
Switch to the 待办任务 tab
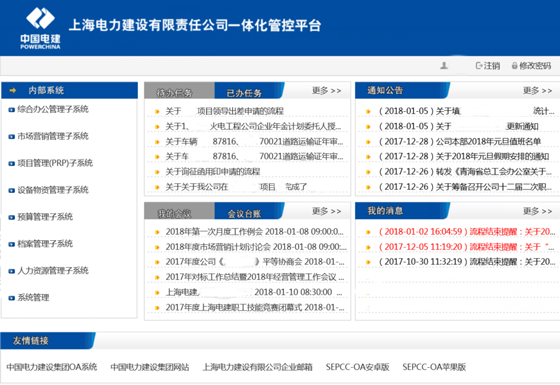(179, 91)
